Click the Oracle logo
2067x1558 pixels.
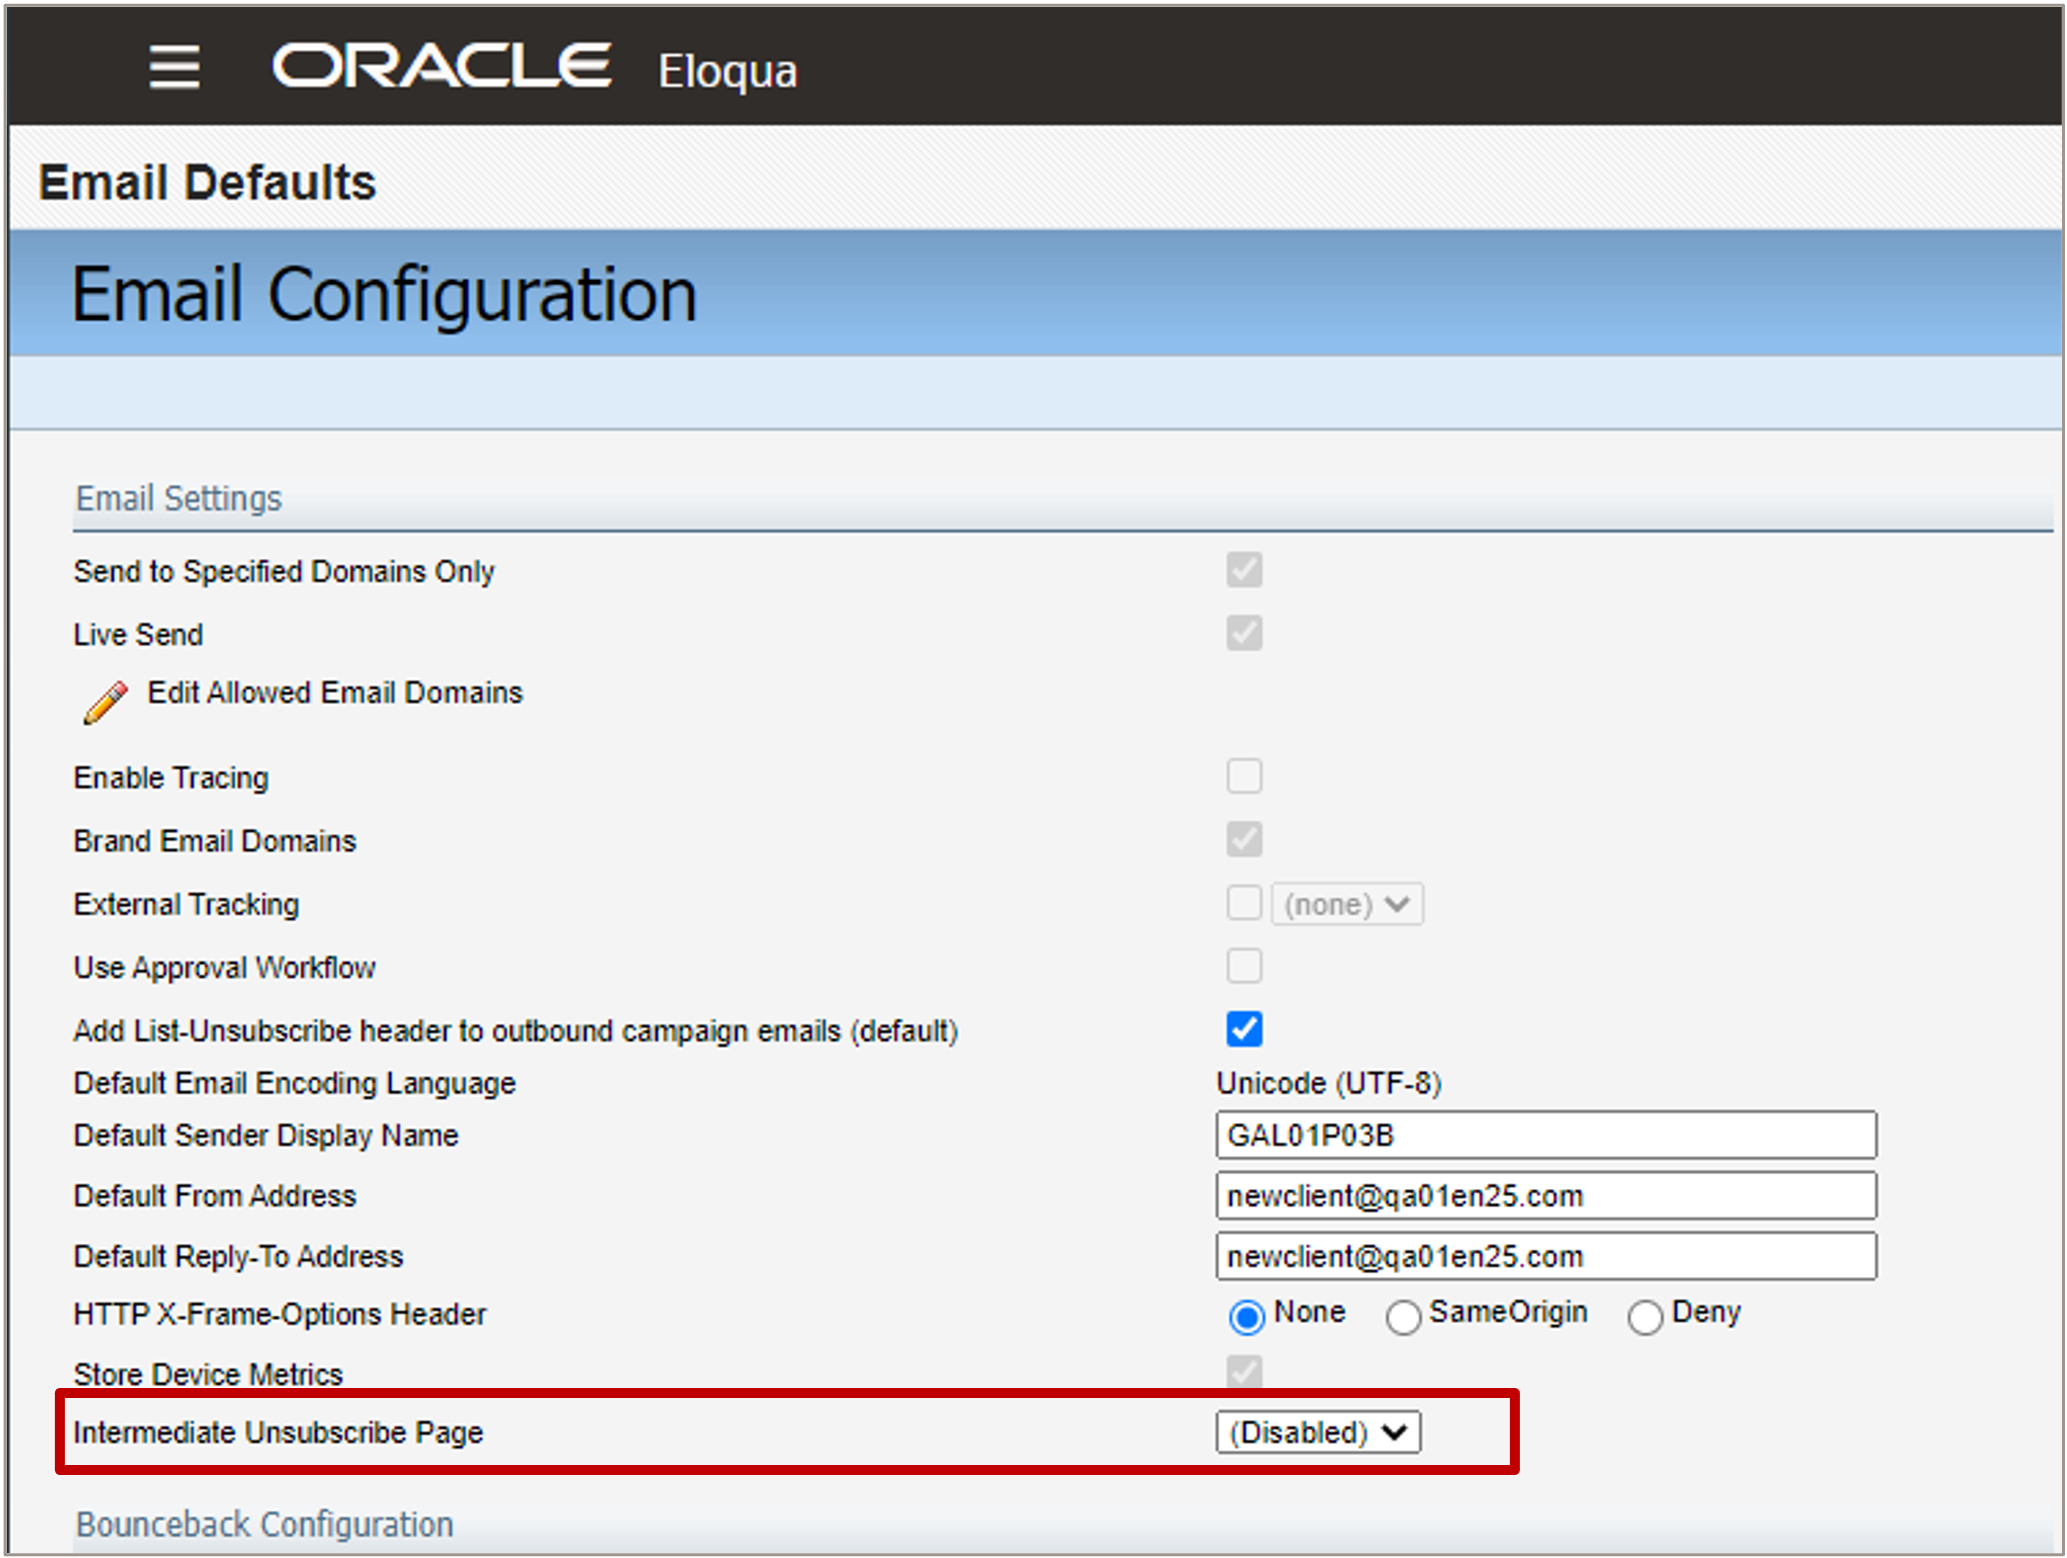click(441, 66)
